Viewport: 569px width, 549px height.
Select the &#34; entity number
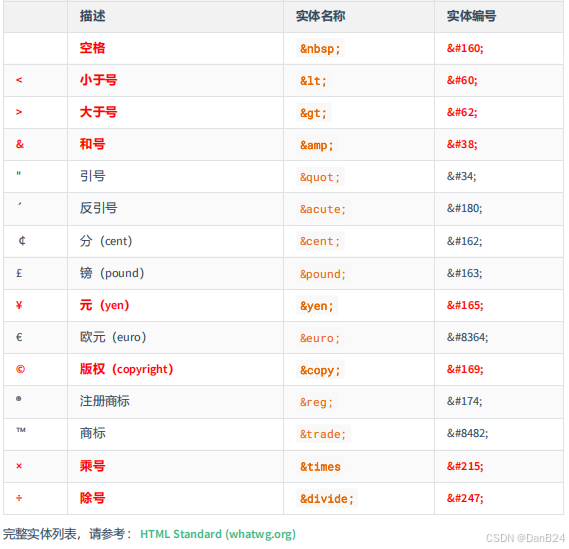click(x=461, y=176)
